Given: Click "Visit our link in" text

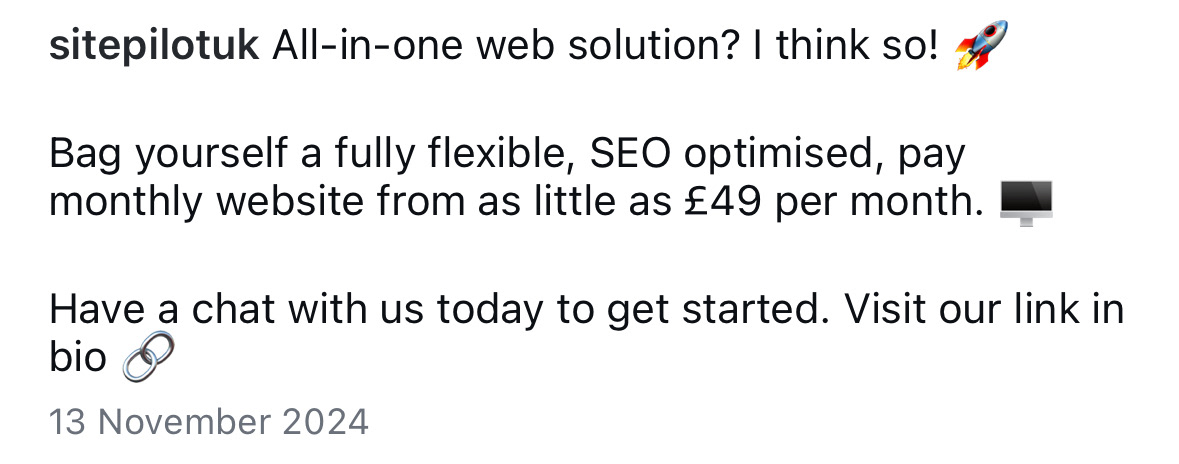Looking at the screenshot, I should [x=985, y=310].
